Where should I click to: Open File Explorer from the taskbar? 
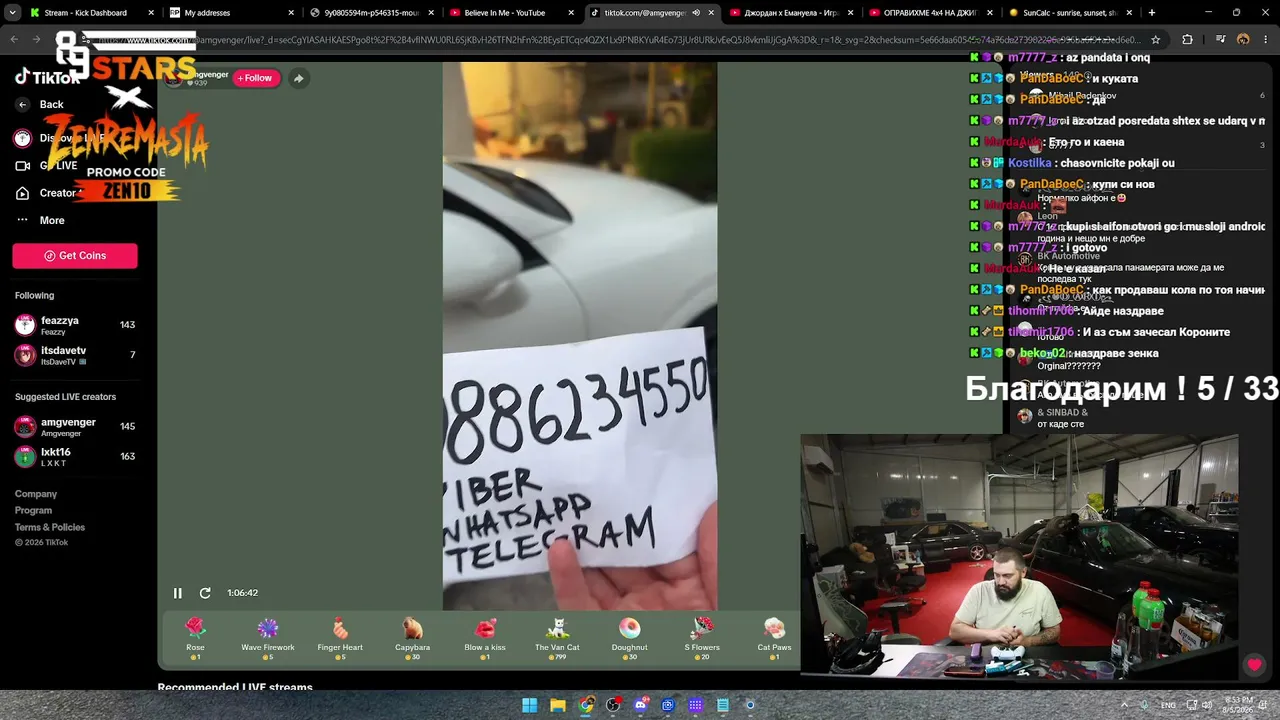click(558, 705)
